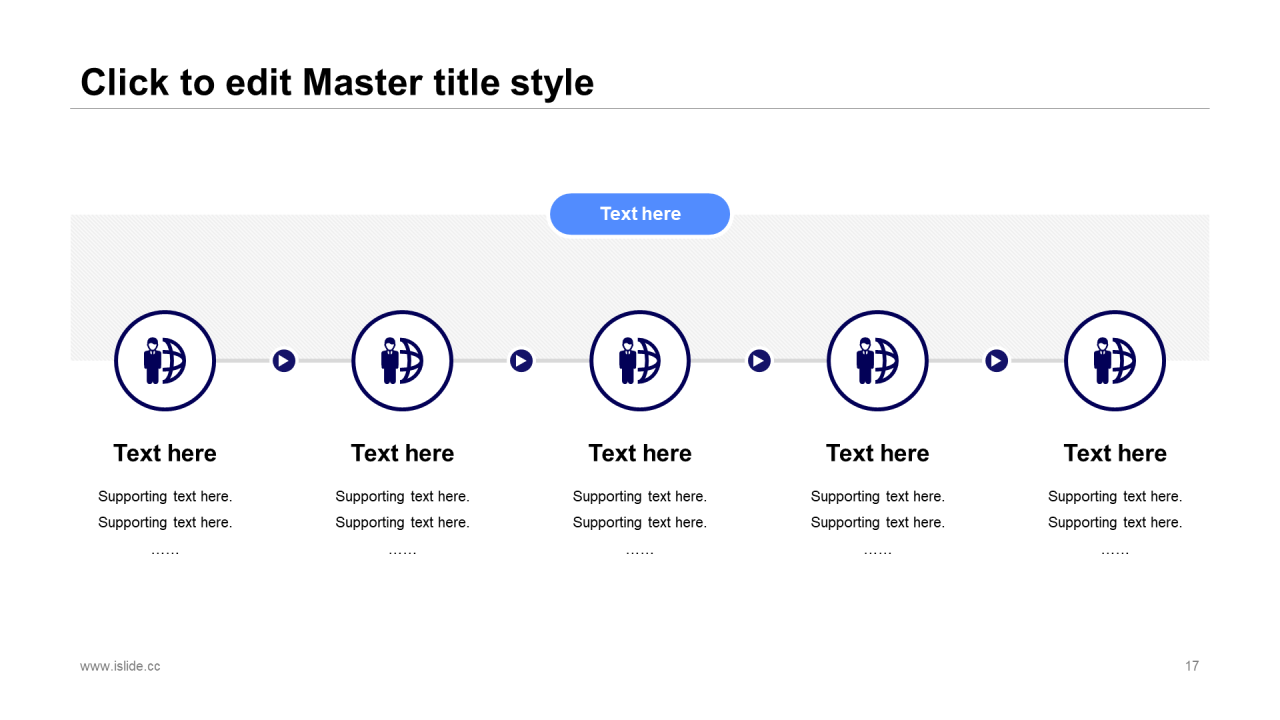This screenshot has width=1280, height=720.
Task: Click play arrow between fourth and fifth circles
Action: coord(996,360)
